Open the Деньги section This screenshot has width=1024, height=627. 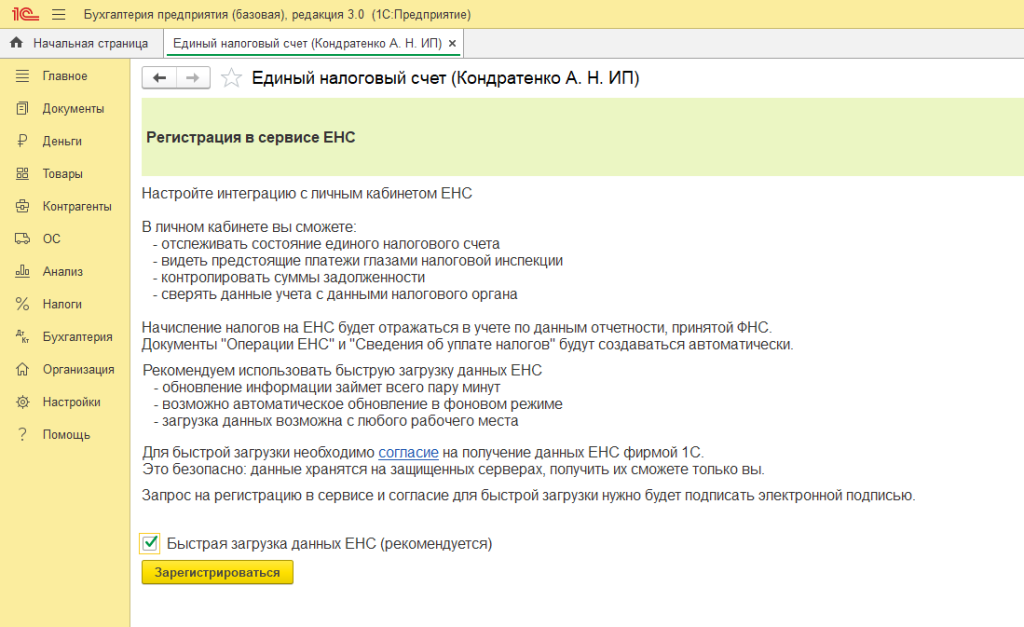[x=62, y=141]
